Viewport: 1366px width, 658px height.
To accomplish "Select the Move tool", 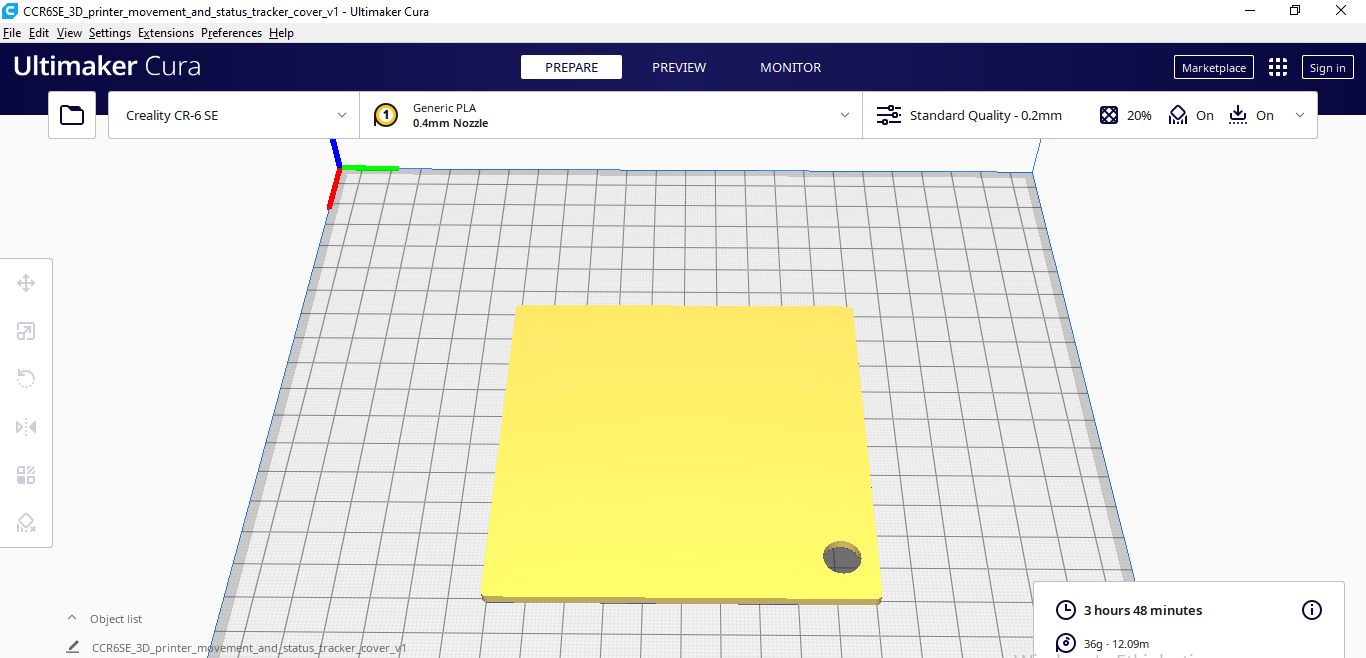I will (x=26, y=283).
